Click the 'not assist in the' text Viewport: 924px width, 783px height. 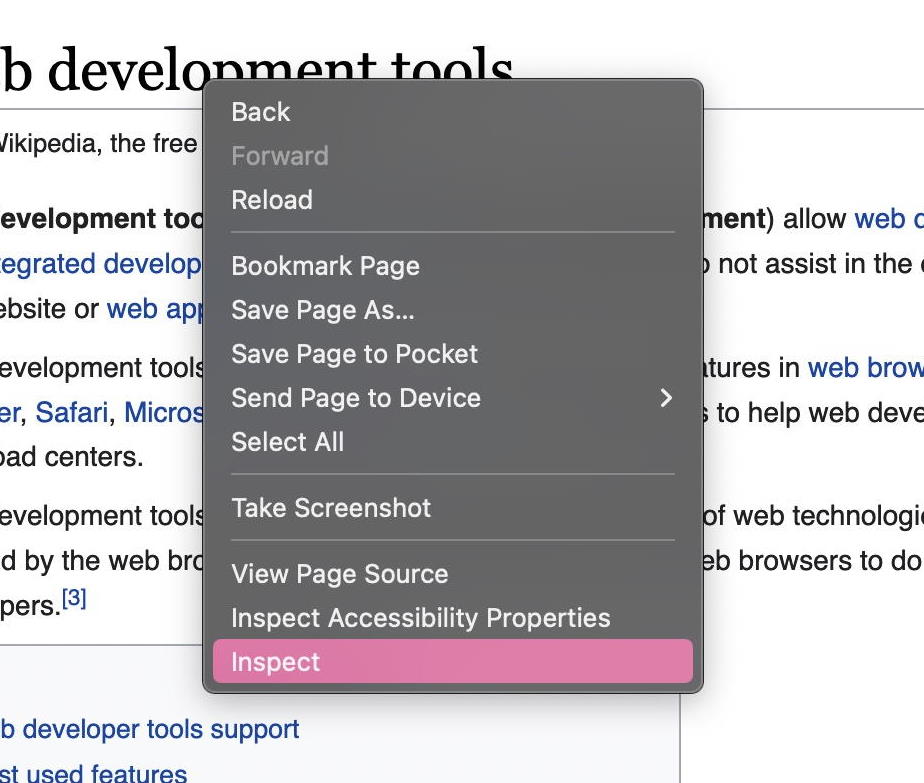(x=816, y=264)
